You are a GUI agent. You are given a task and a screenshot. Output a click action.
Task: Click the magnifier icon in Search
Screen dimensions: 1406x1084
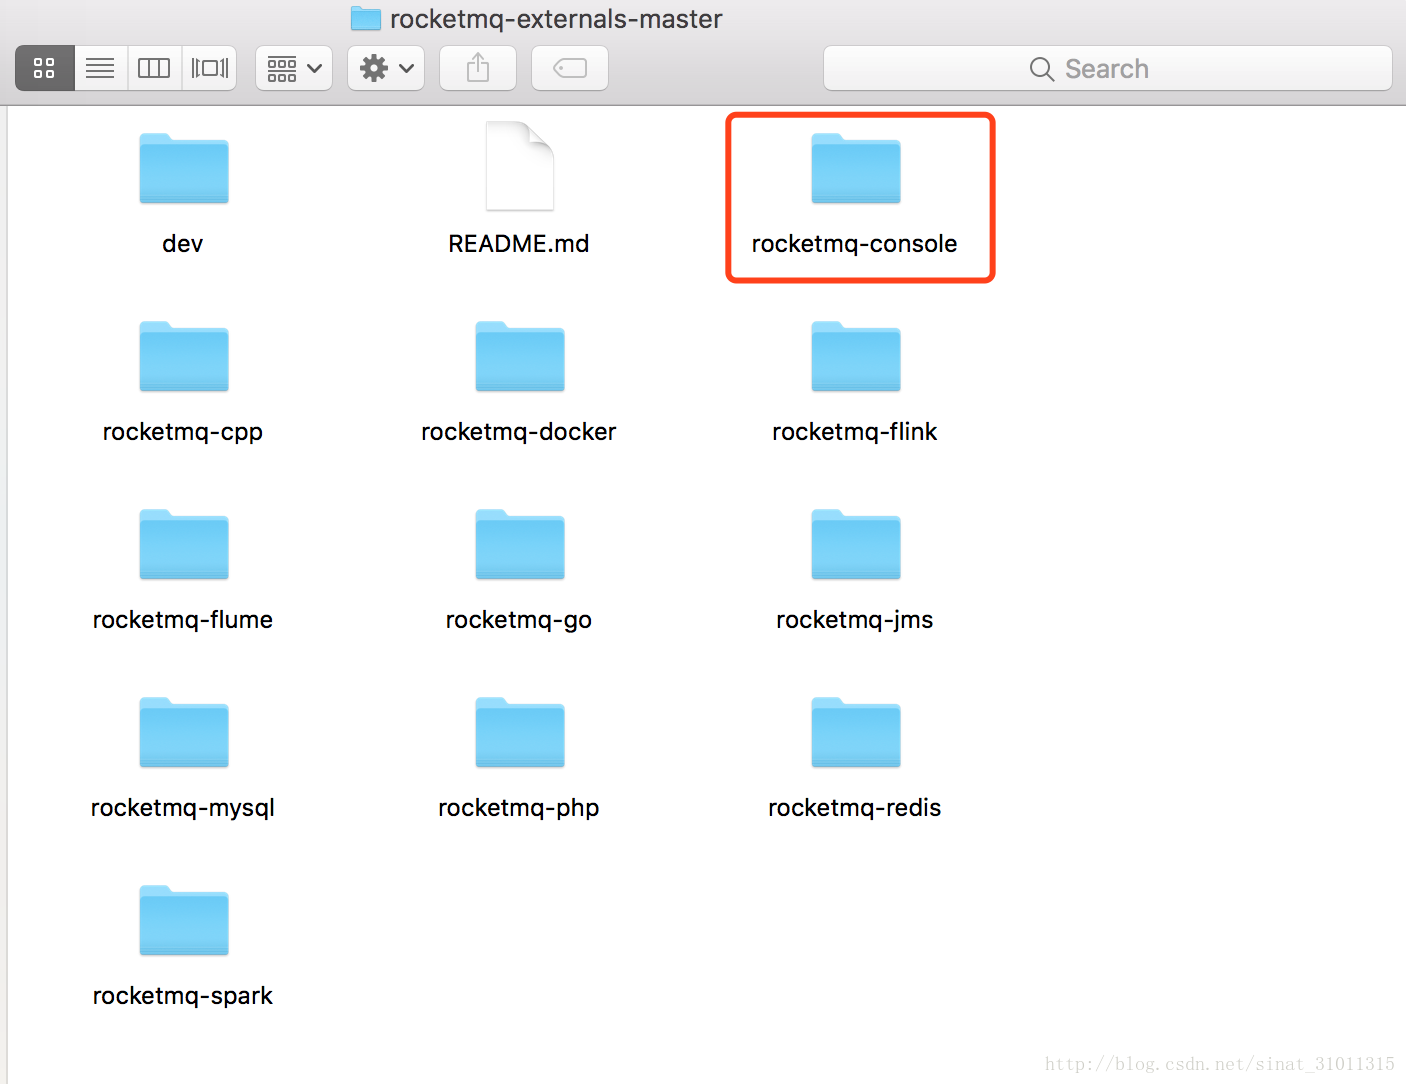point(1042,69)
